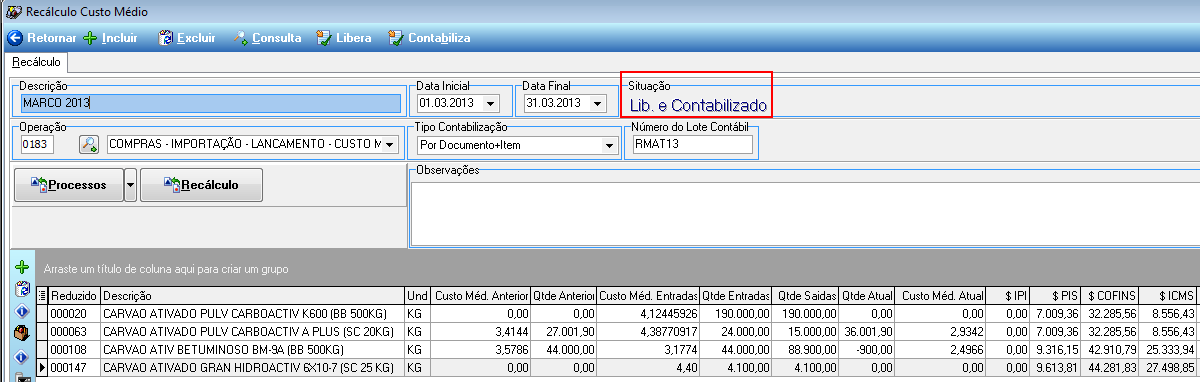This screenshot has height=382, width=1200.
Task: Click the Recálculo Custo Médio window icon
Action: 13,11
